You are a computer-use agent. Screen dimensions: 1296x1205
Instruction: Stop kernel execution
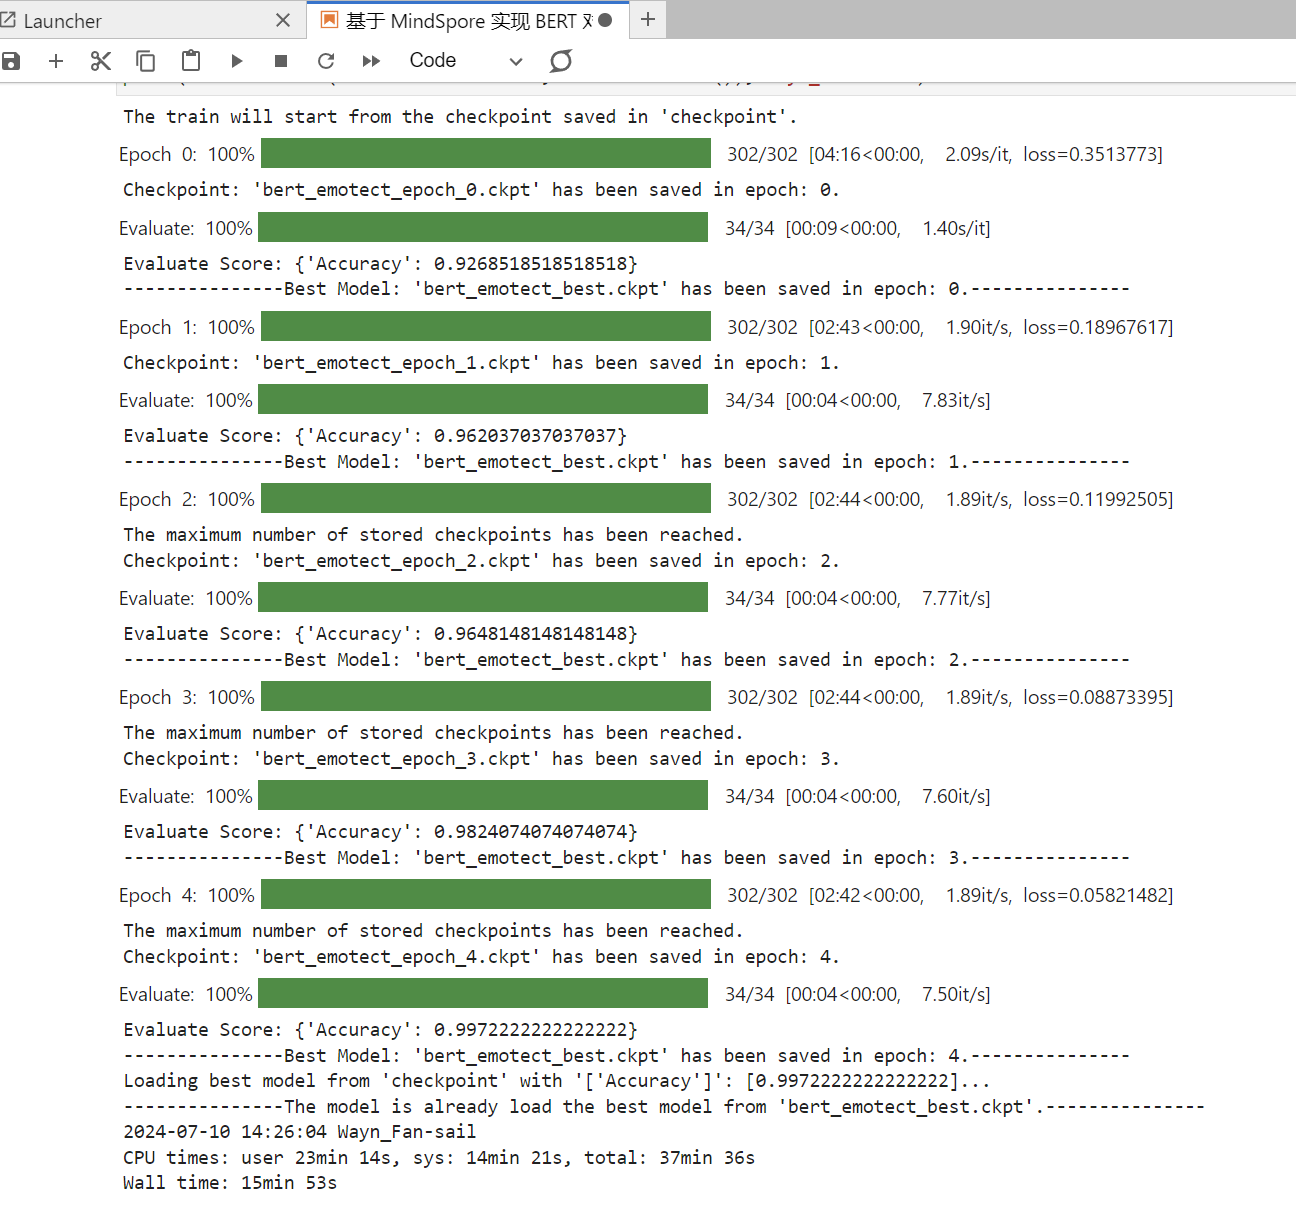[x=281, y=61]
